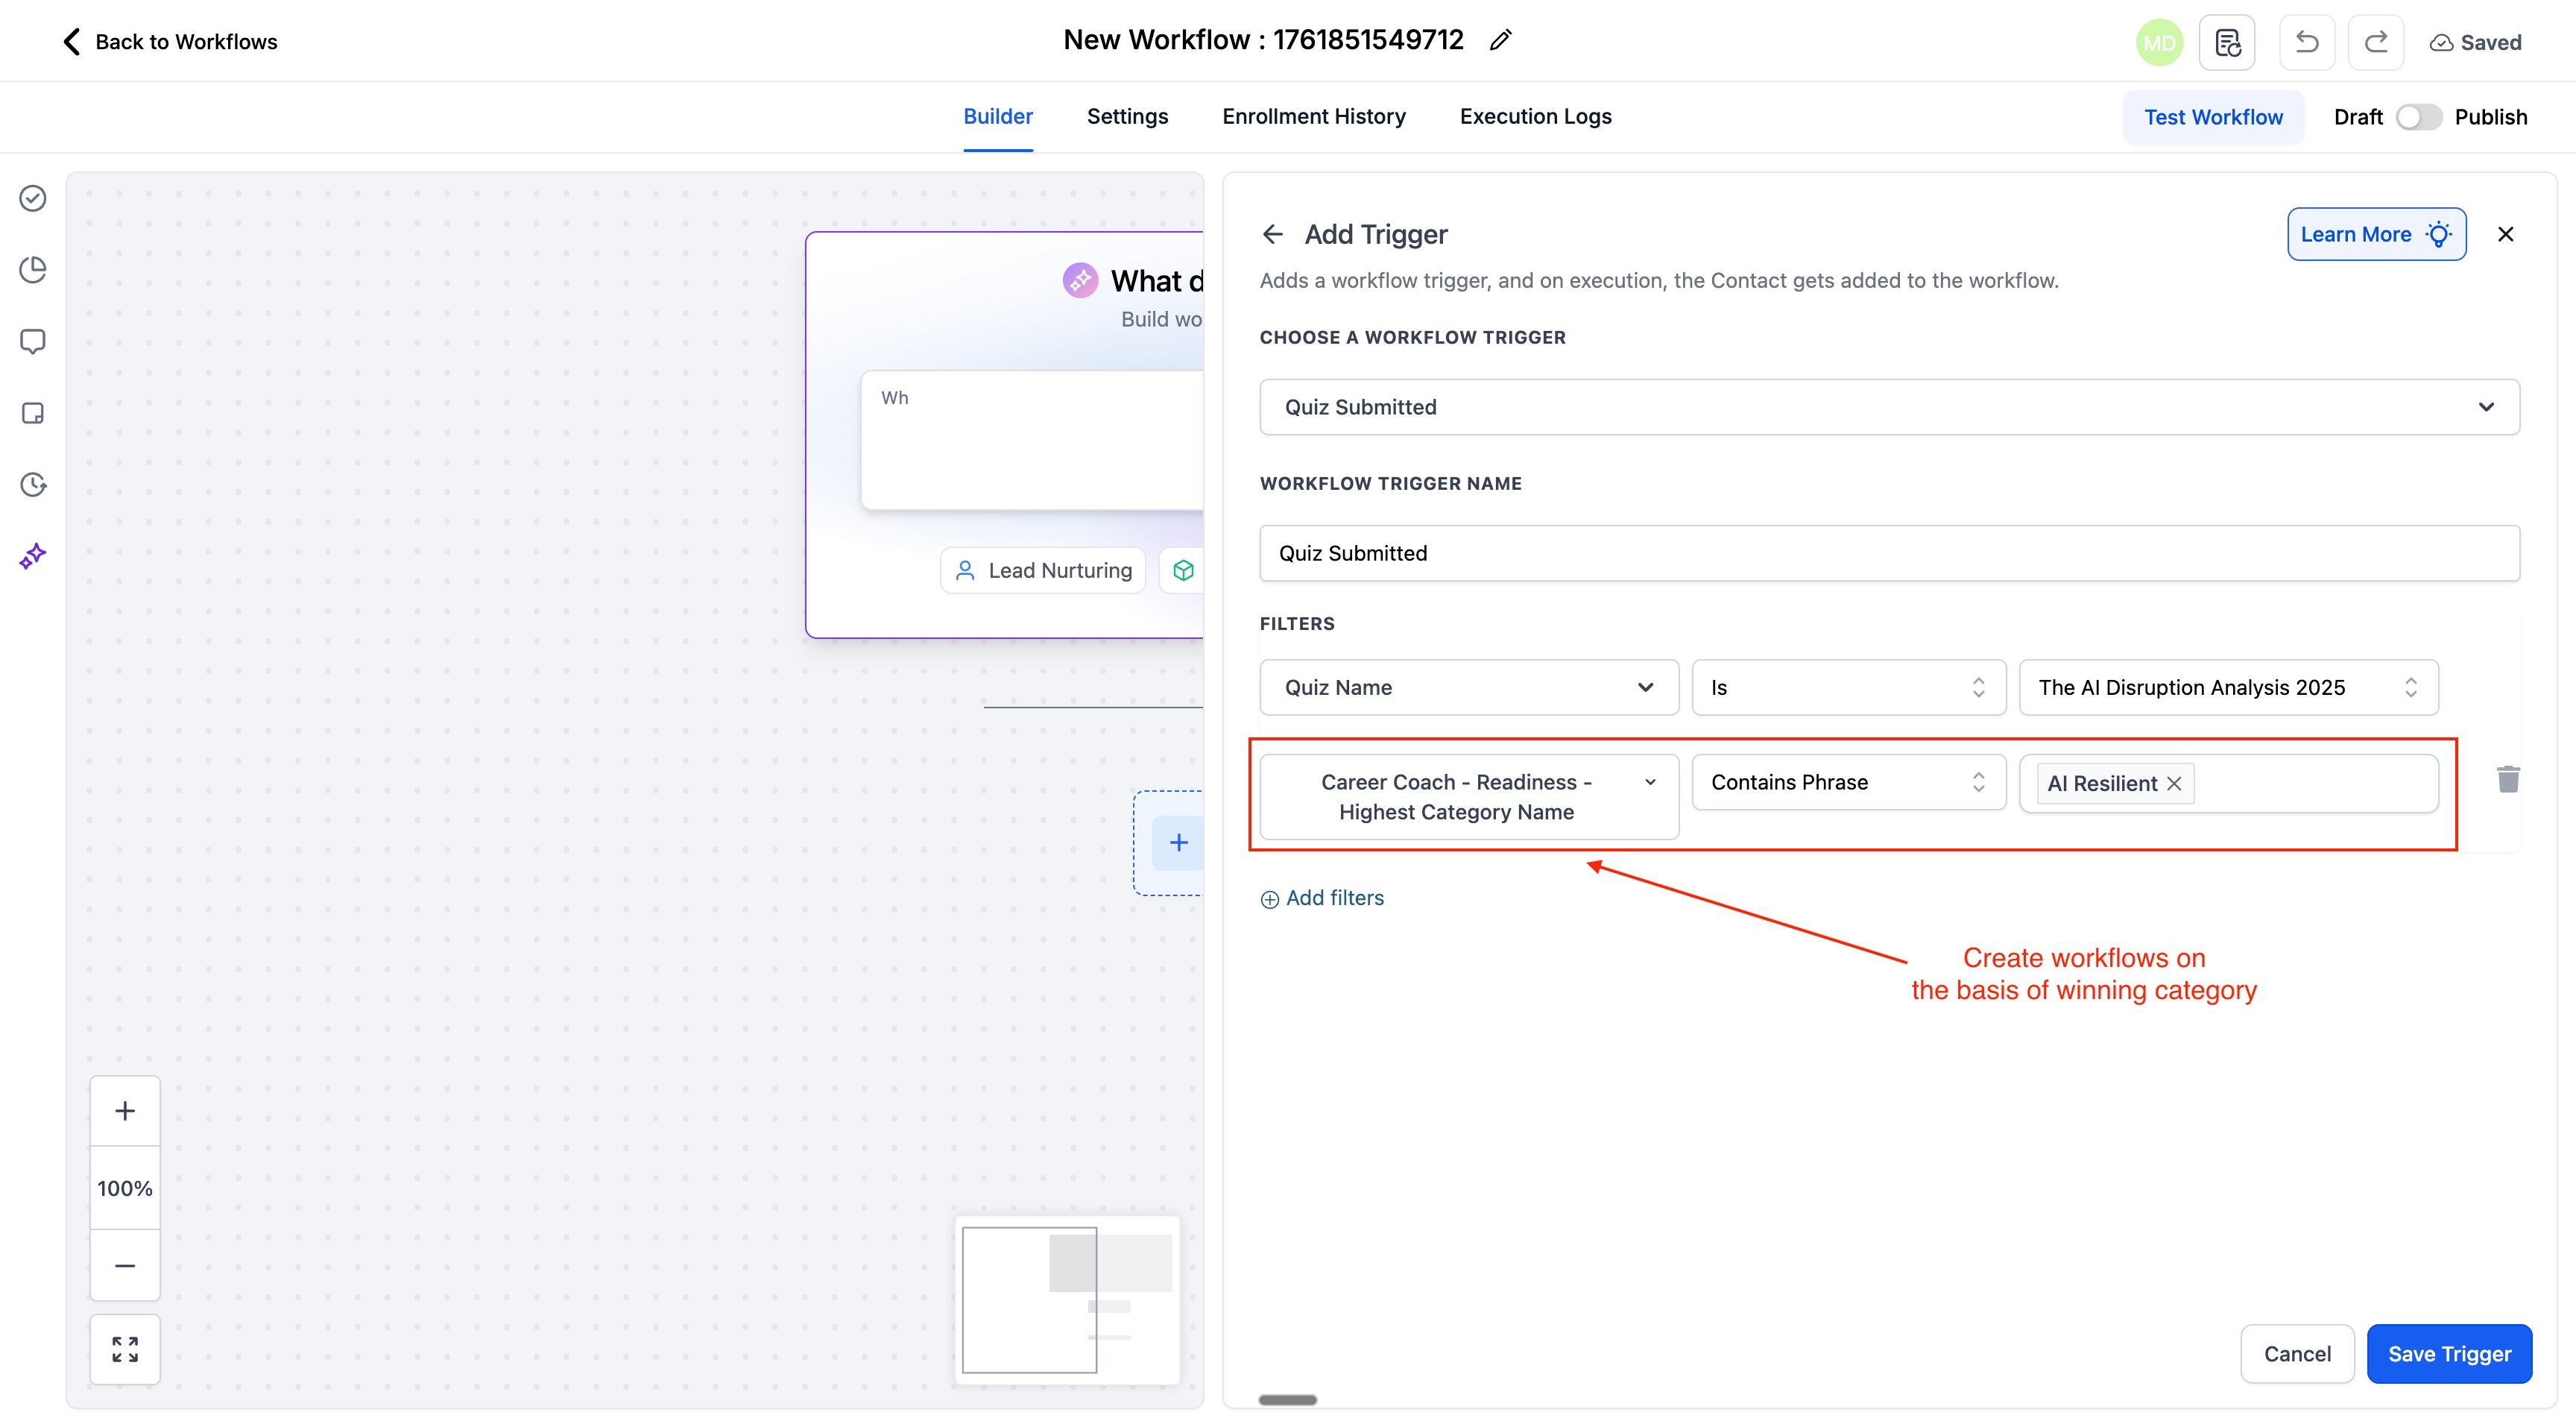
Task: Open the AI sparkle icon in left sidebar
Action: (x=33, y=556)
